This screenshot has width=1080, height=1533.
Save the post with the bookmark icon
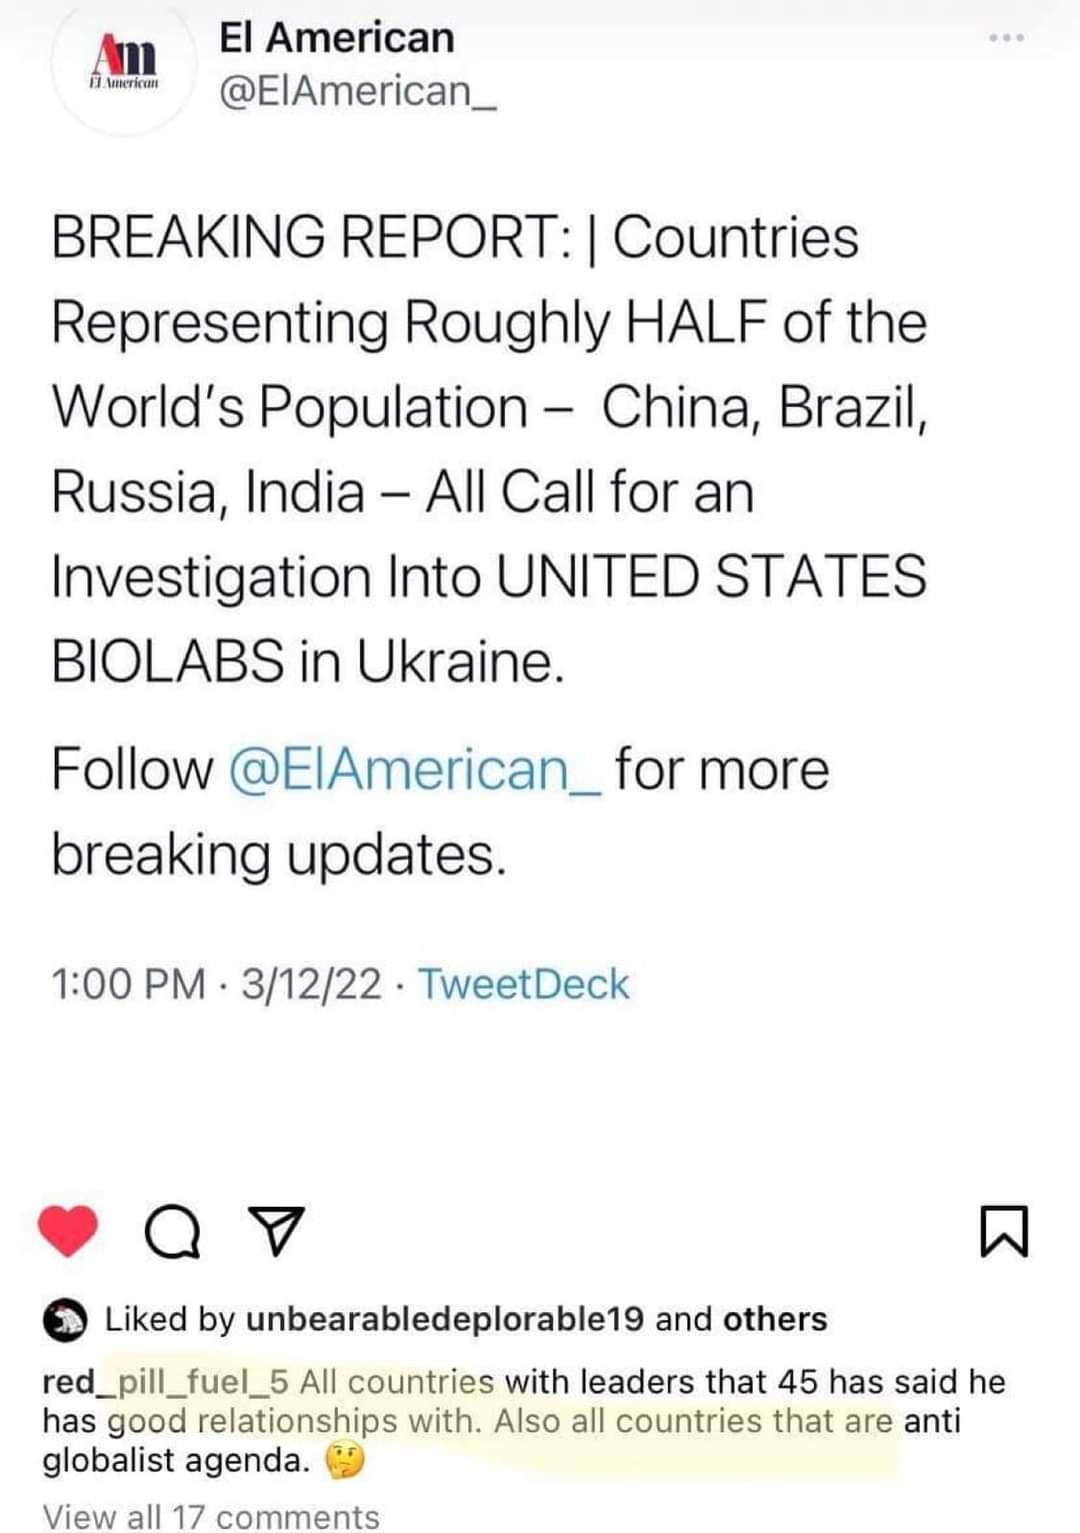tap(1003, 1231)
